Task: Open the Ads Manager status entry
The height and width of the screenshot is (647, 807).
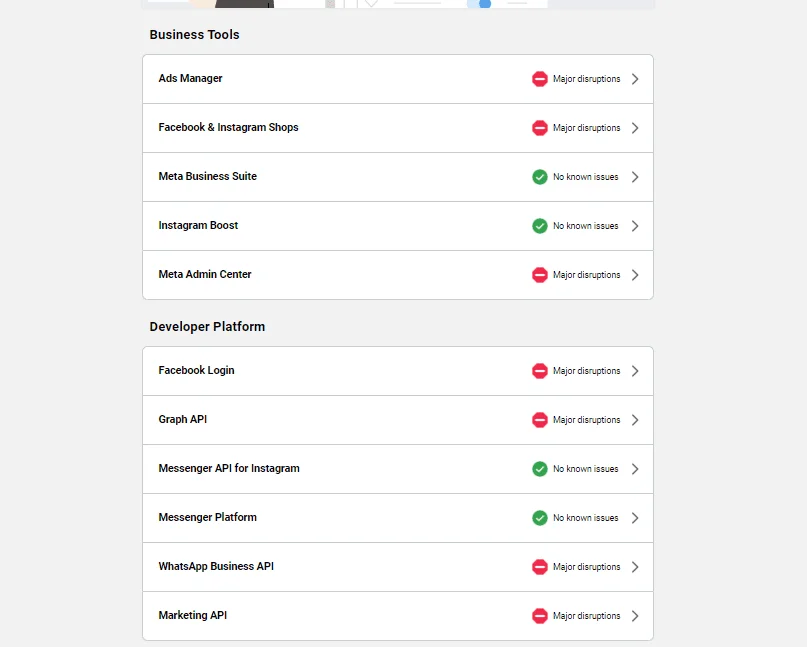Action: [398, 79]
